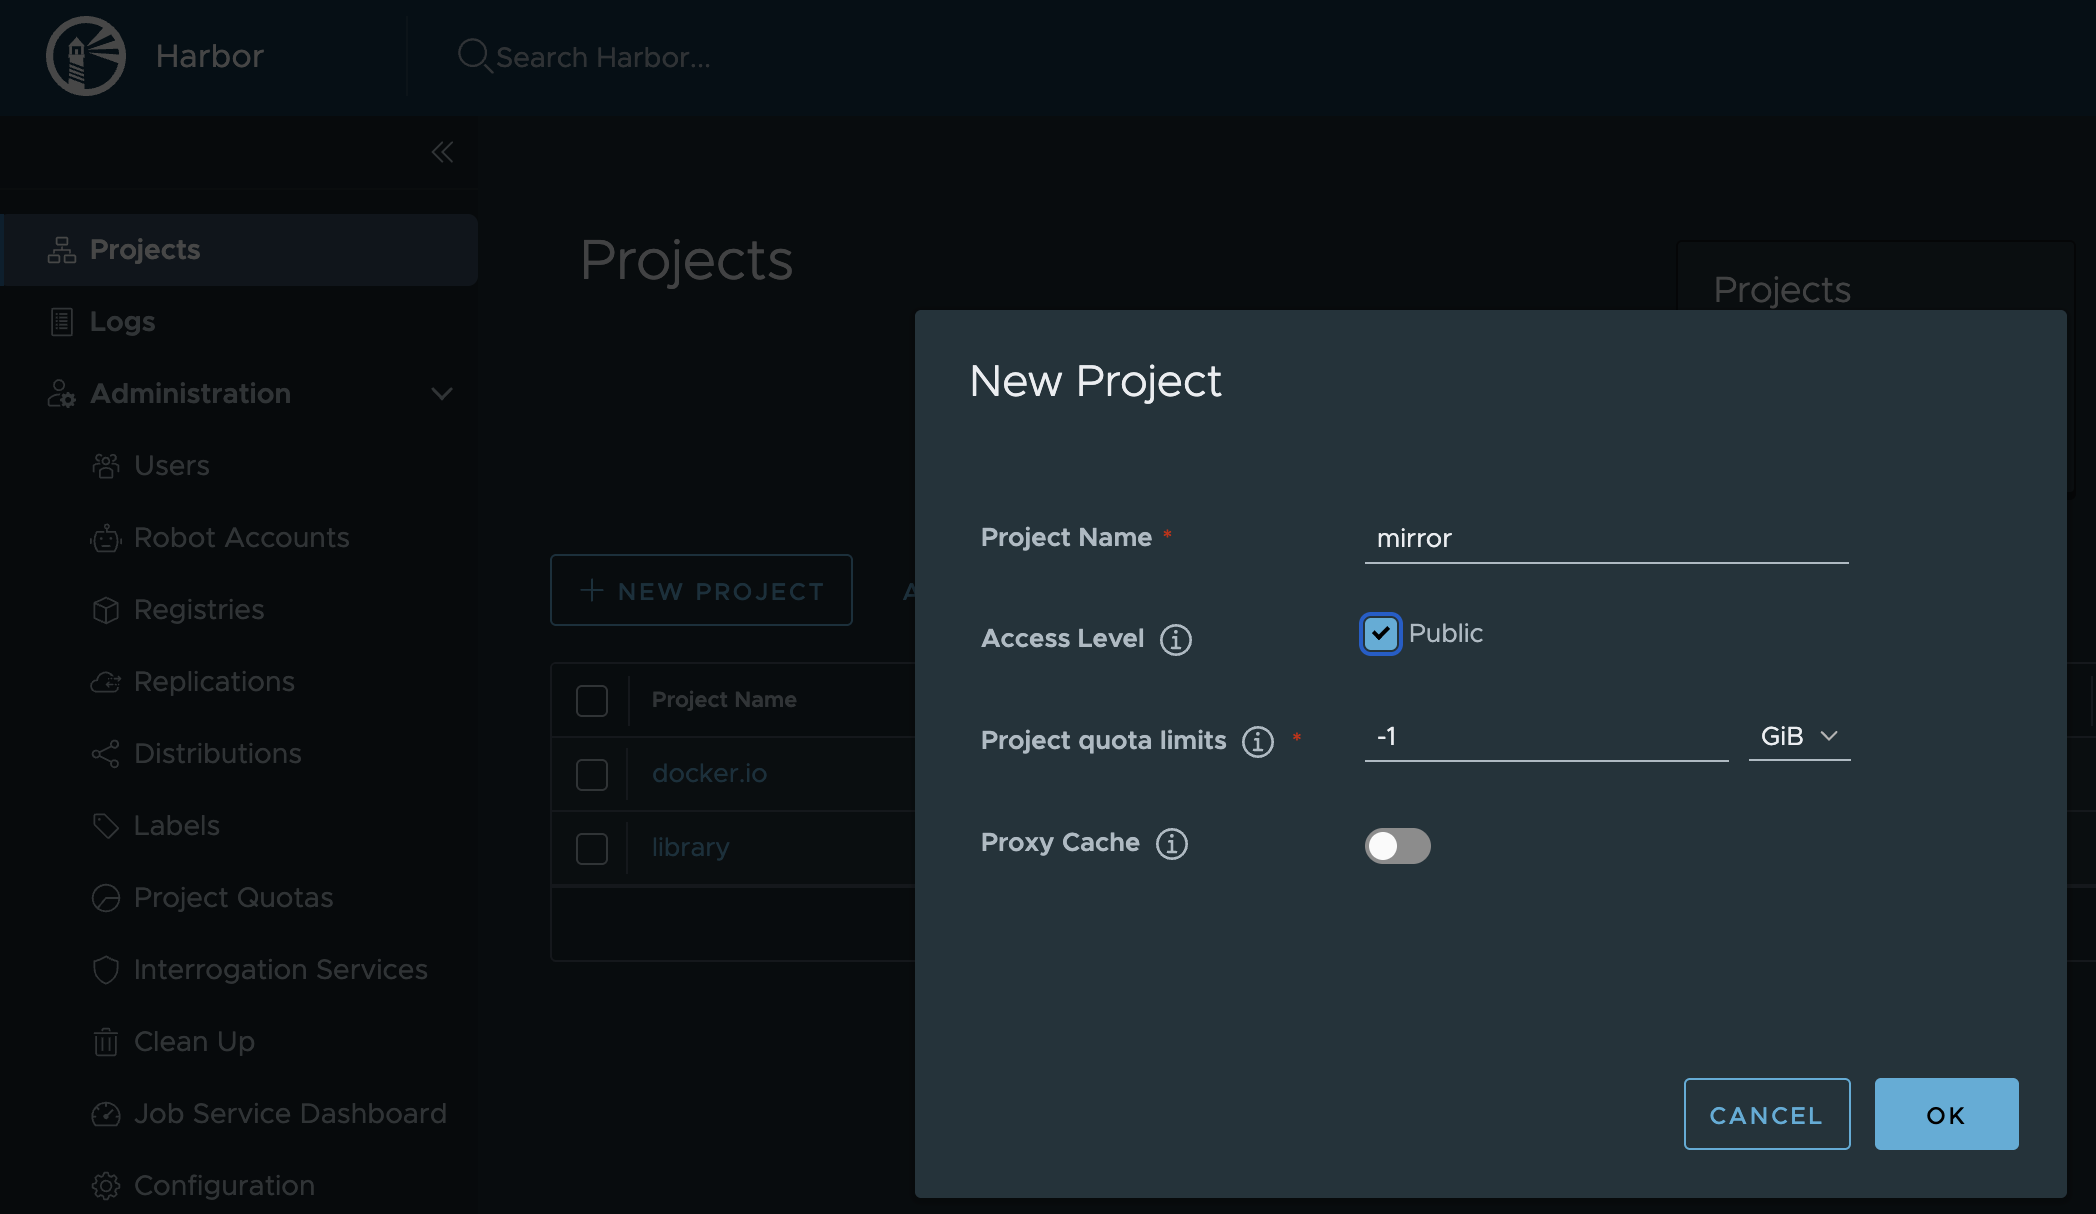The width and height of the screenshot is (2096, 1214).
Task: Click the CANCEL button
Action: (1766, 1114)
